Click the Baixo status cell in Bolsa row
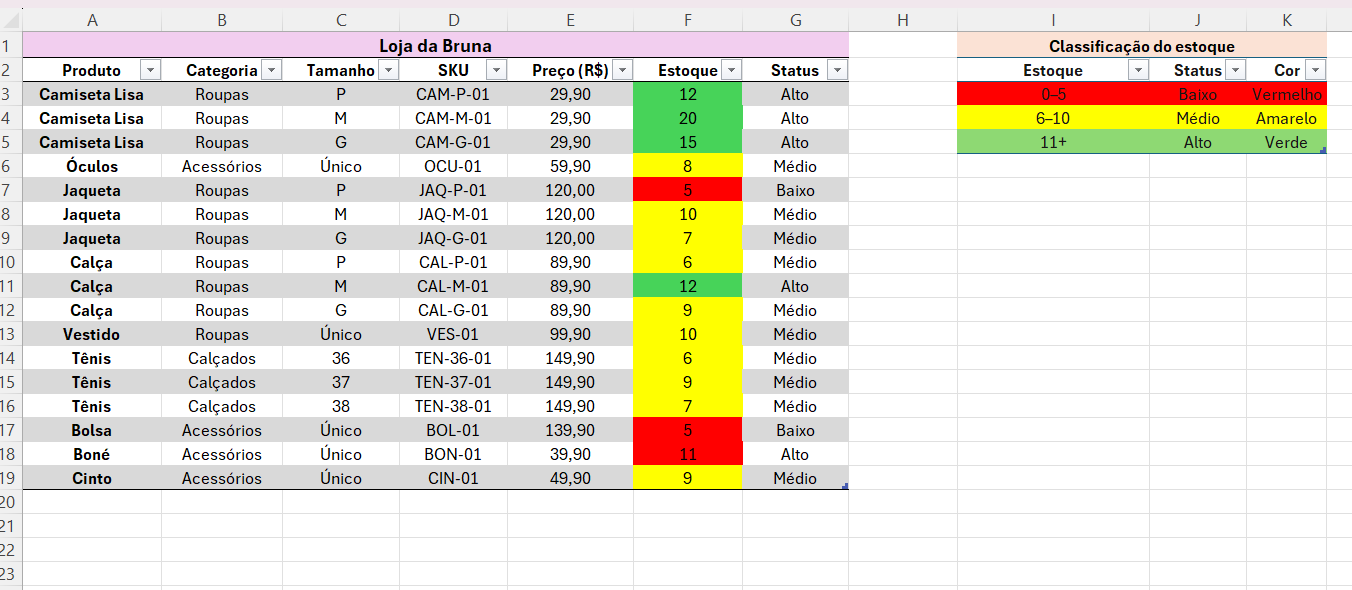Viewport: 1352px width, 590px height. pyautogui.click(x=795, y=430)
